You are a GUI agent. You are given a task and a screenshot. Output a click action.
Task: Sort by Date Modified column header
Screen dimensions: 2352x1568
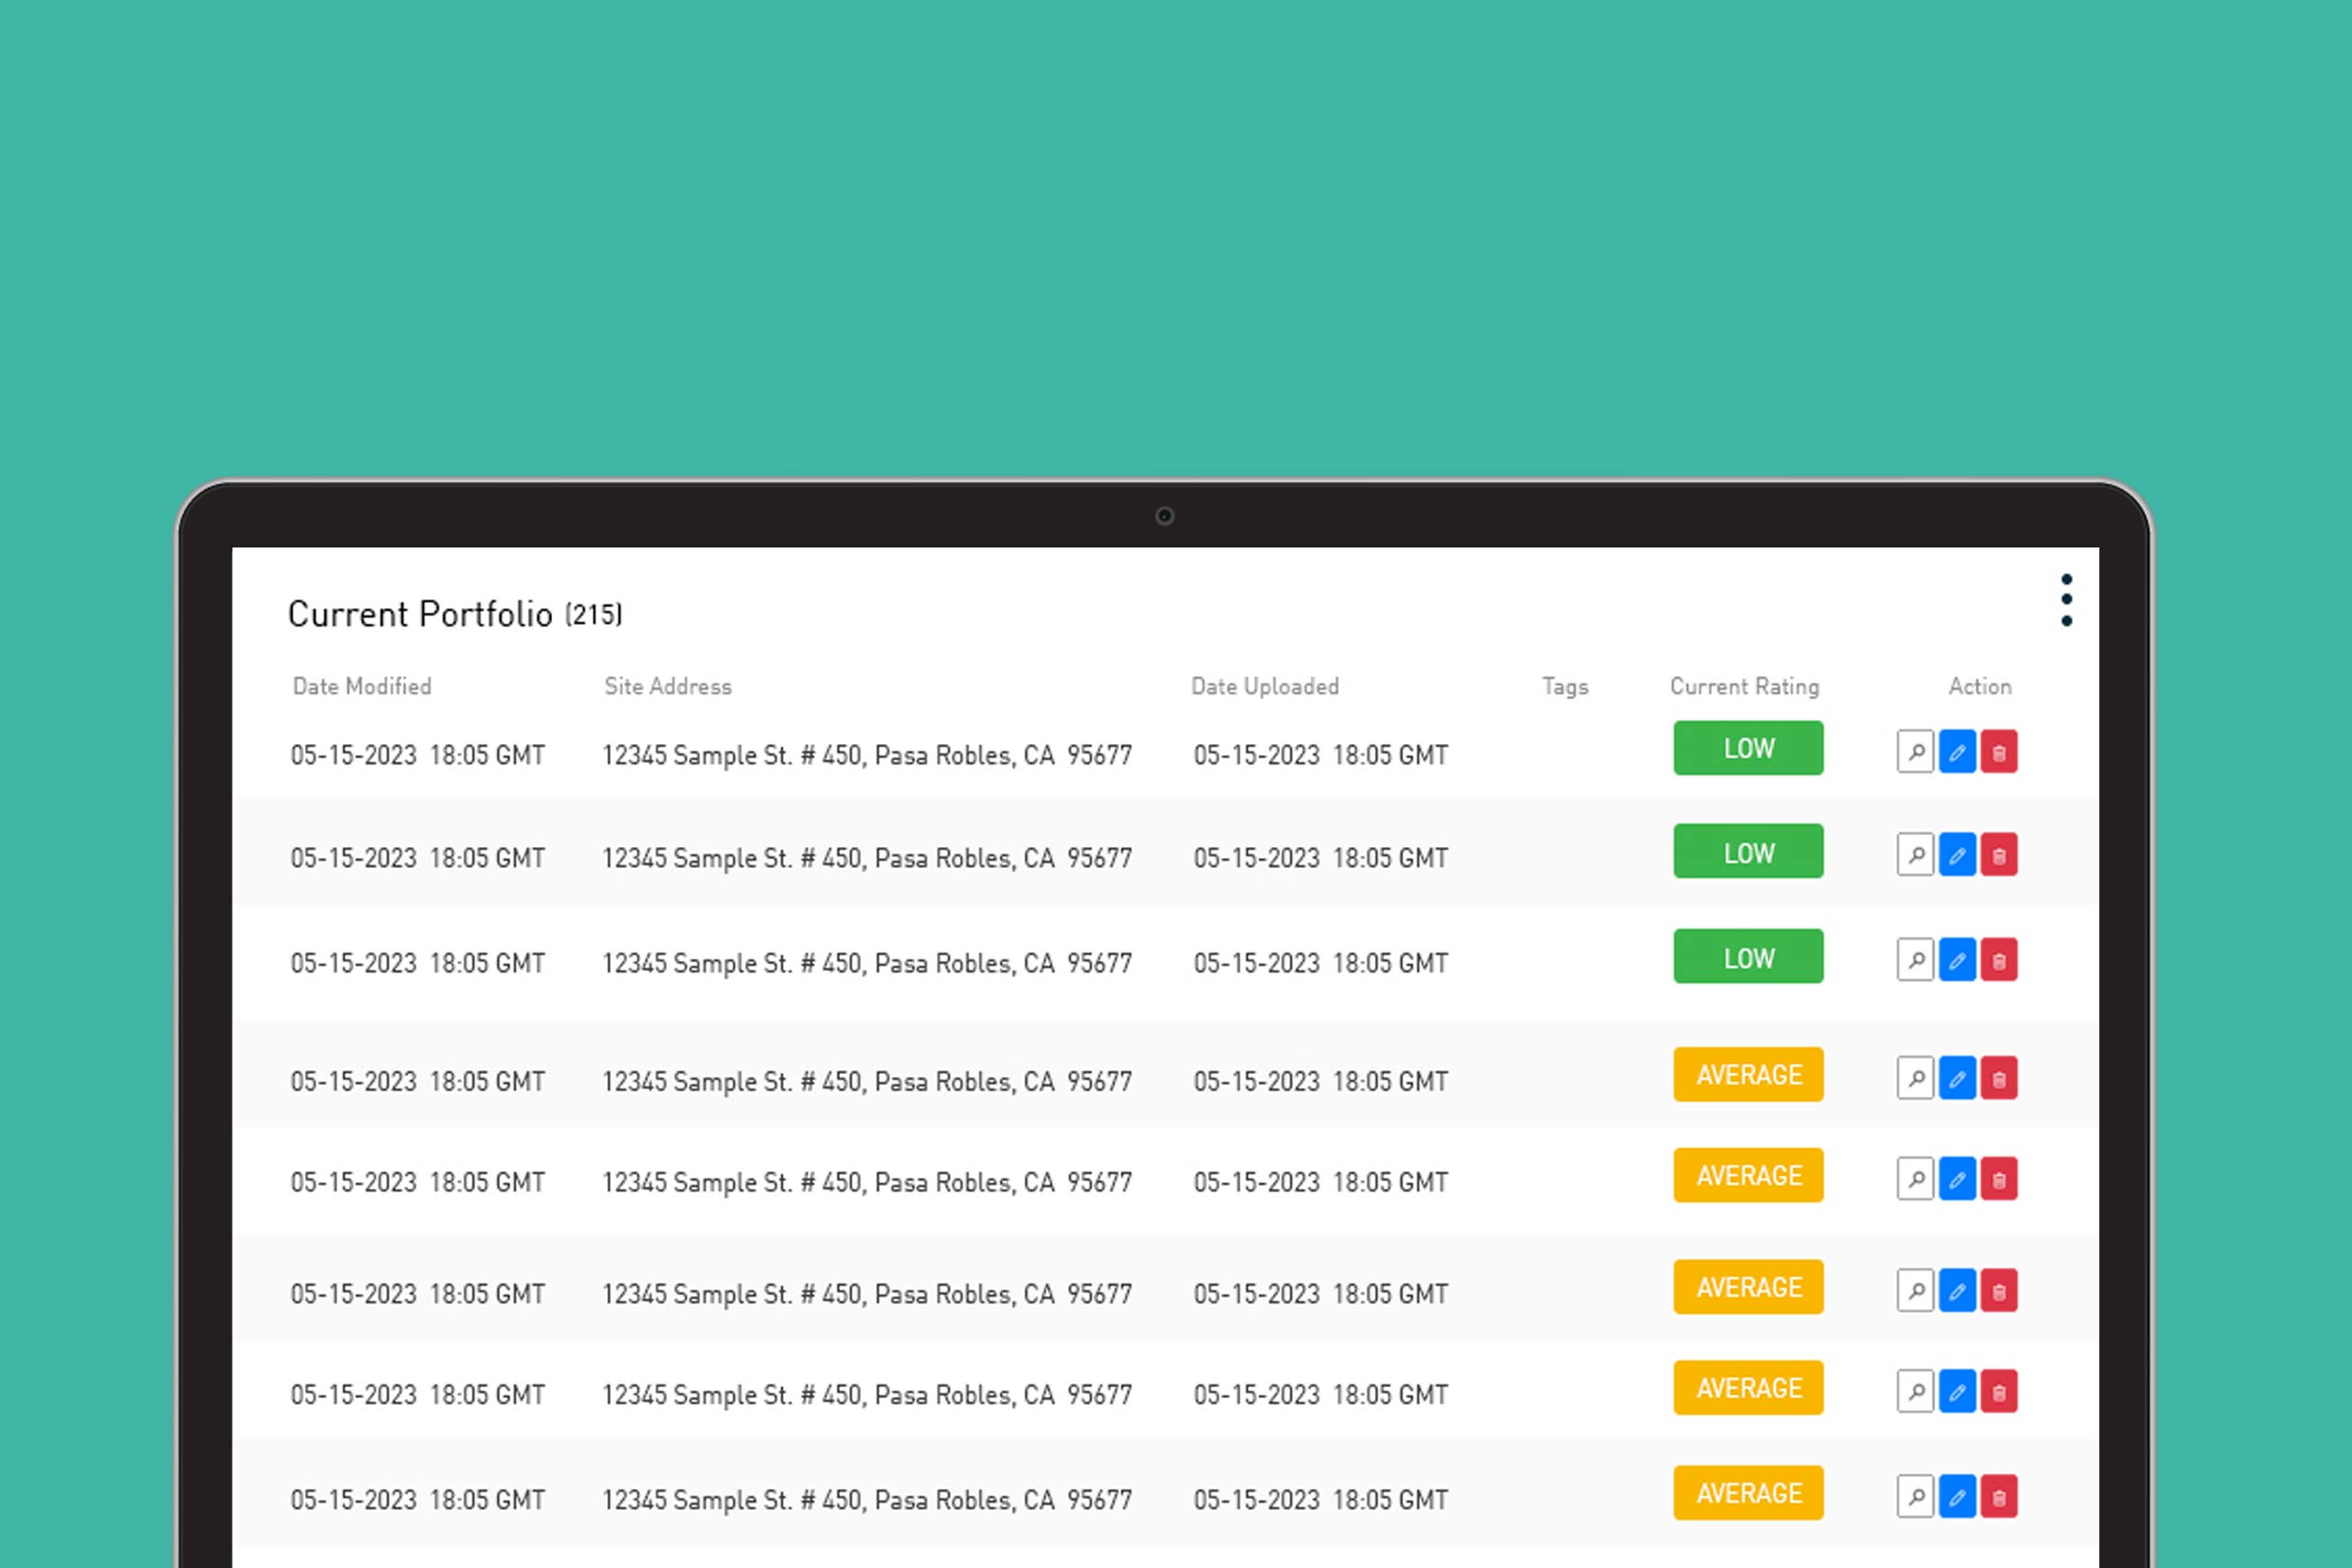[362, 686]
